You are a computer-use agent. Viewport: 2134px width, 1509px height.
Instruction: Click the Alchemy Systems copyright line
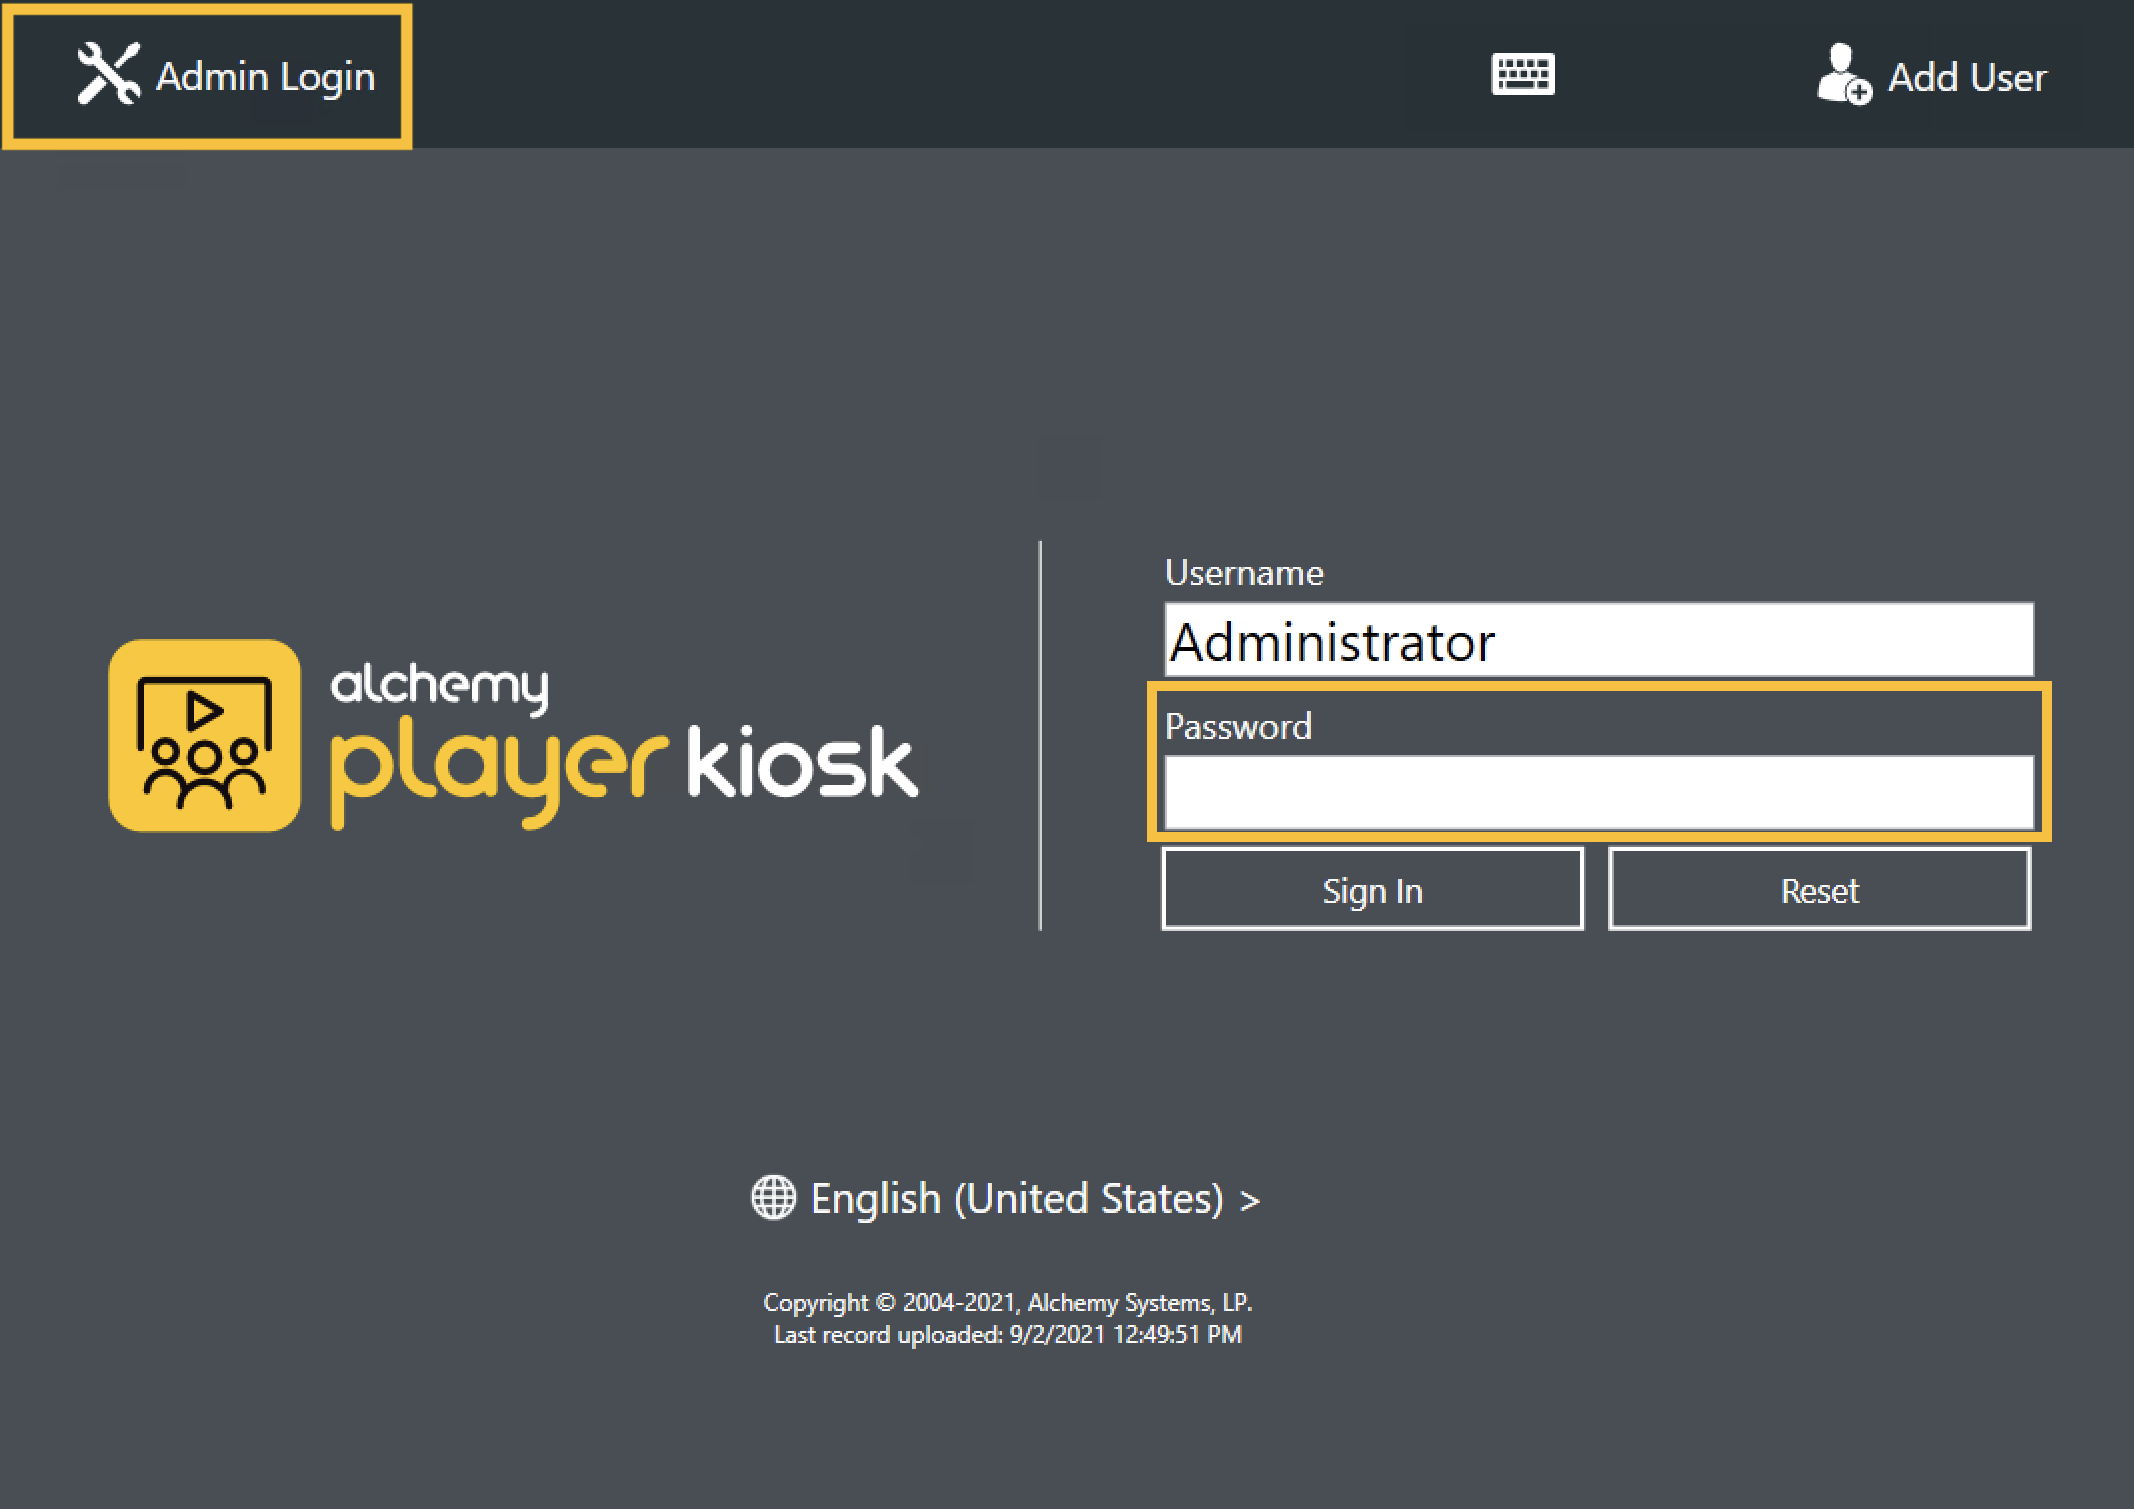click(1007, 1302)
